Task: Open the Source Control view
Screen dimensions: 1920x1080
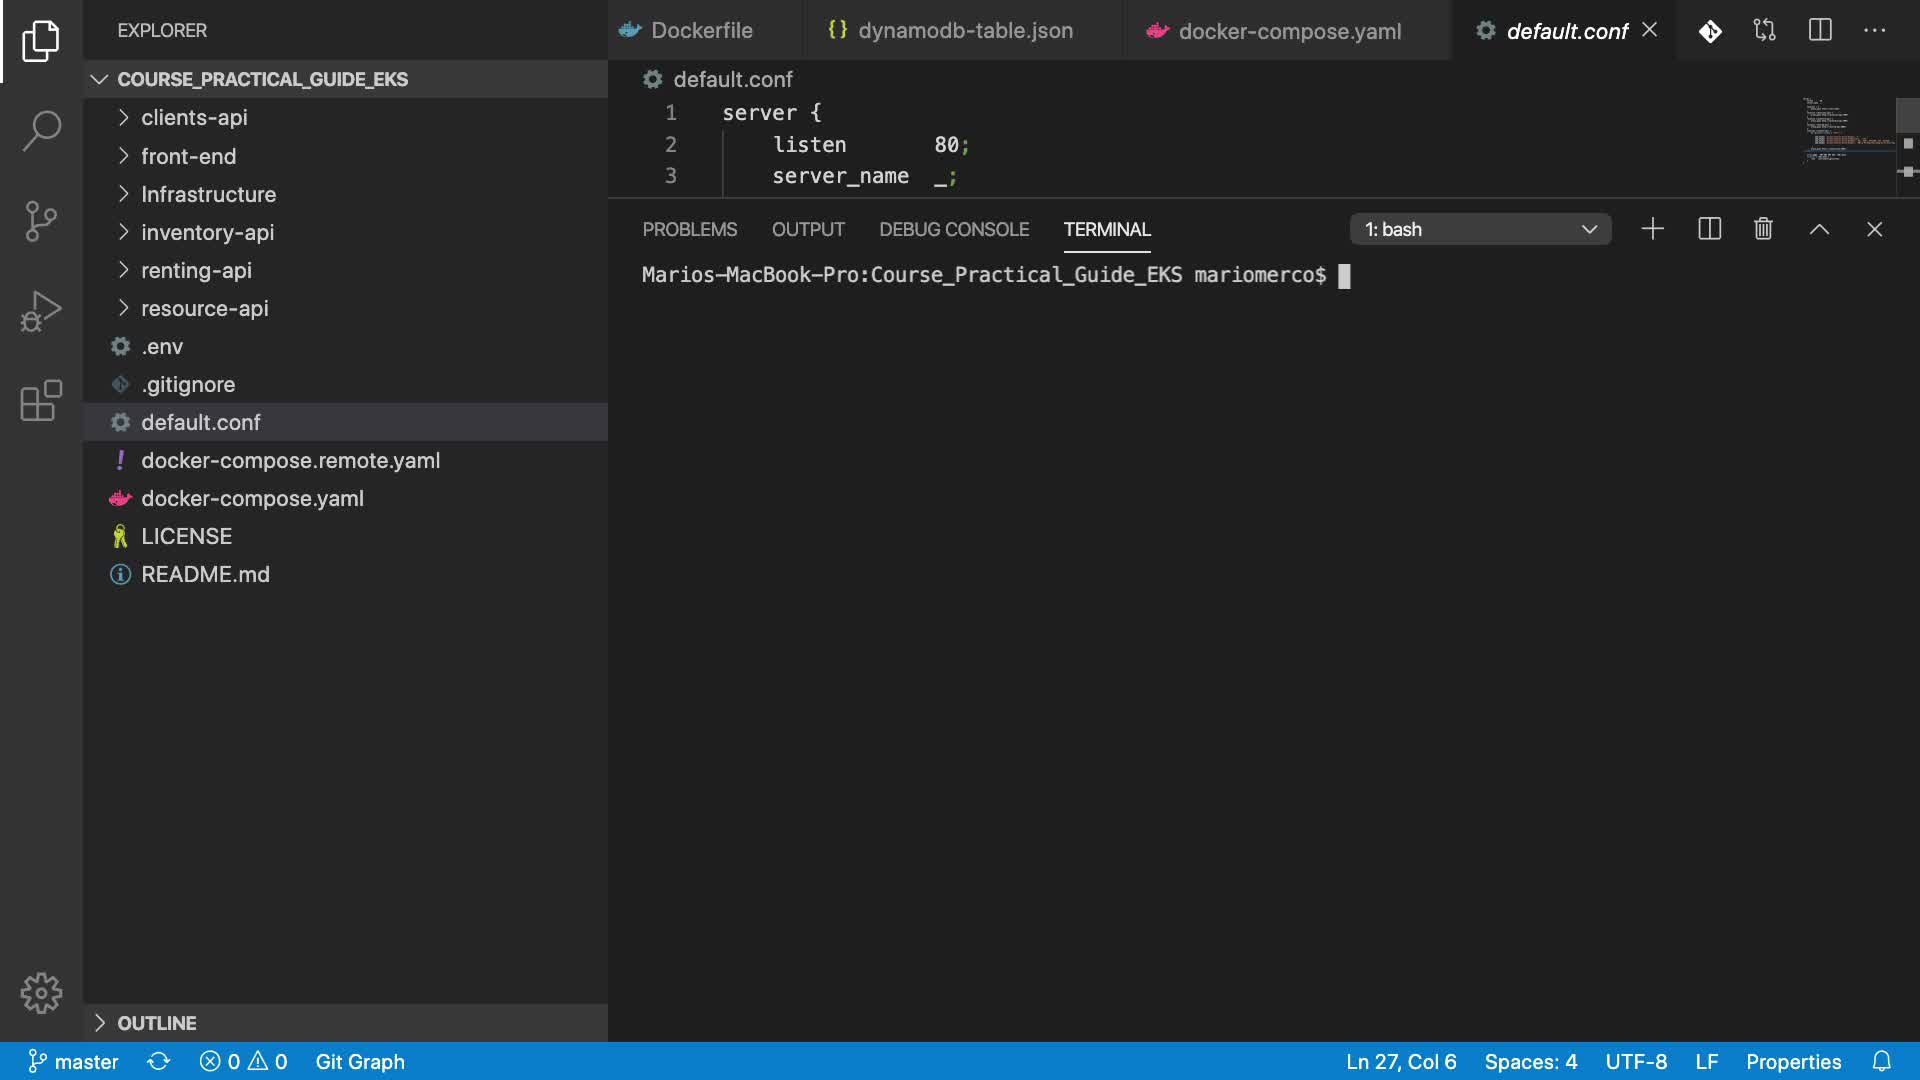Action: (41, 221)
